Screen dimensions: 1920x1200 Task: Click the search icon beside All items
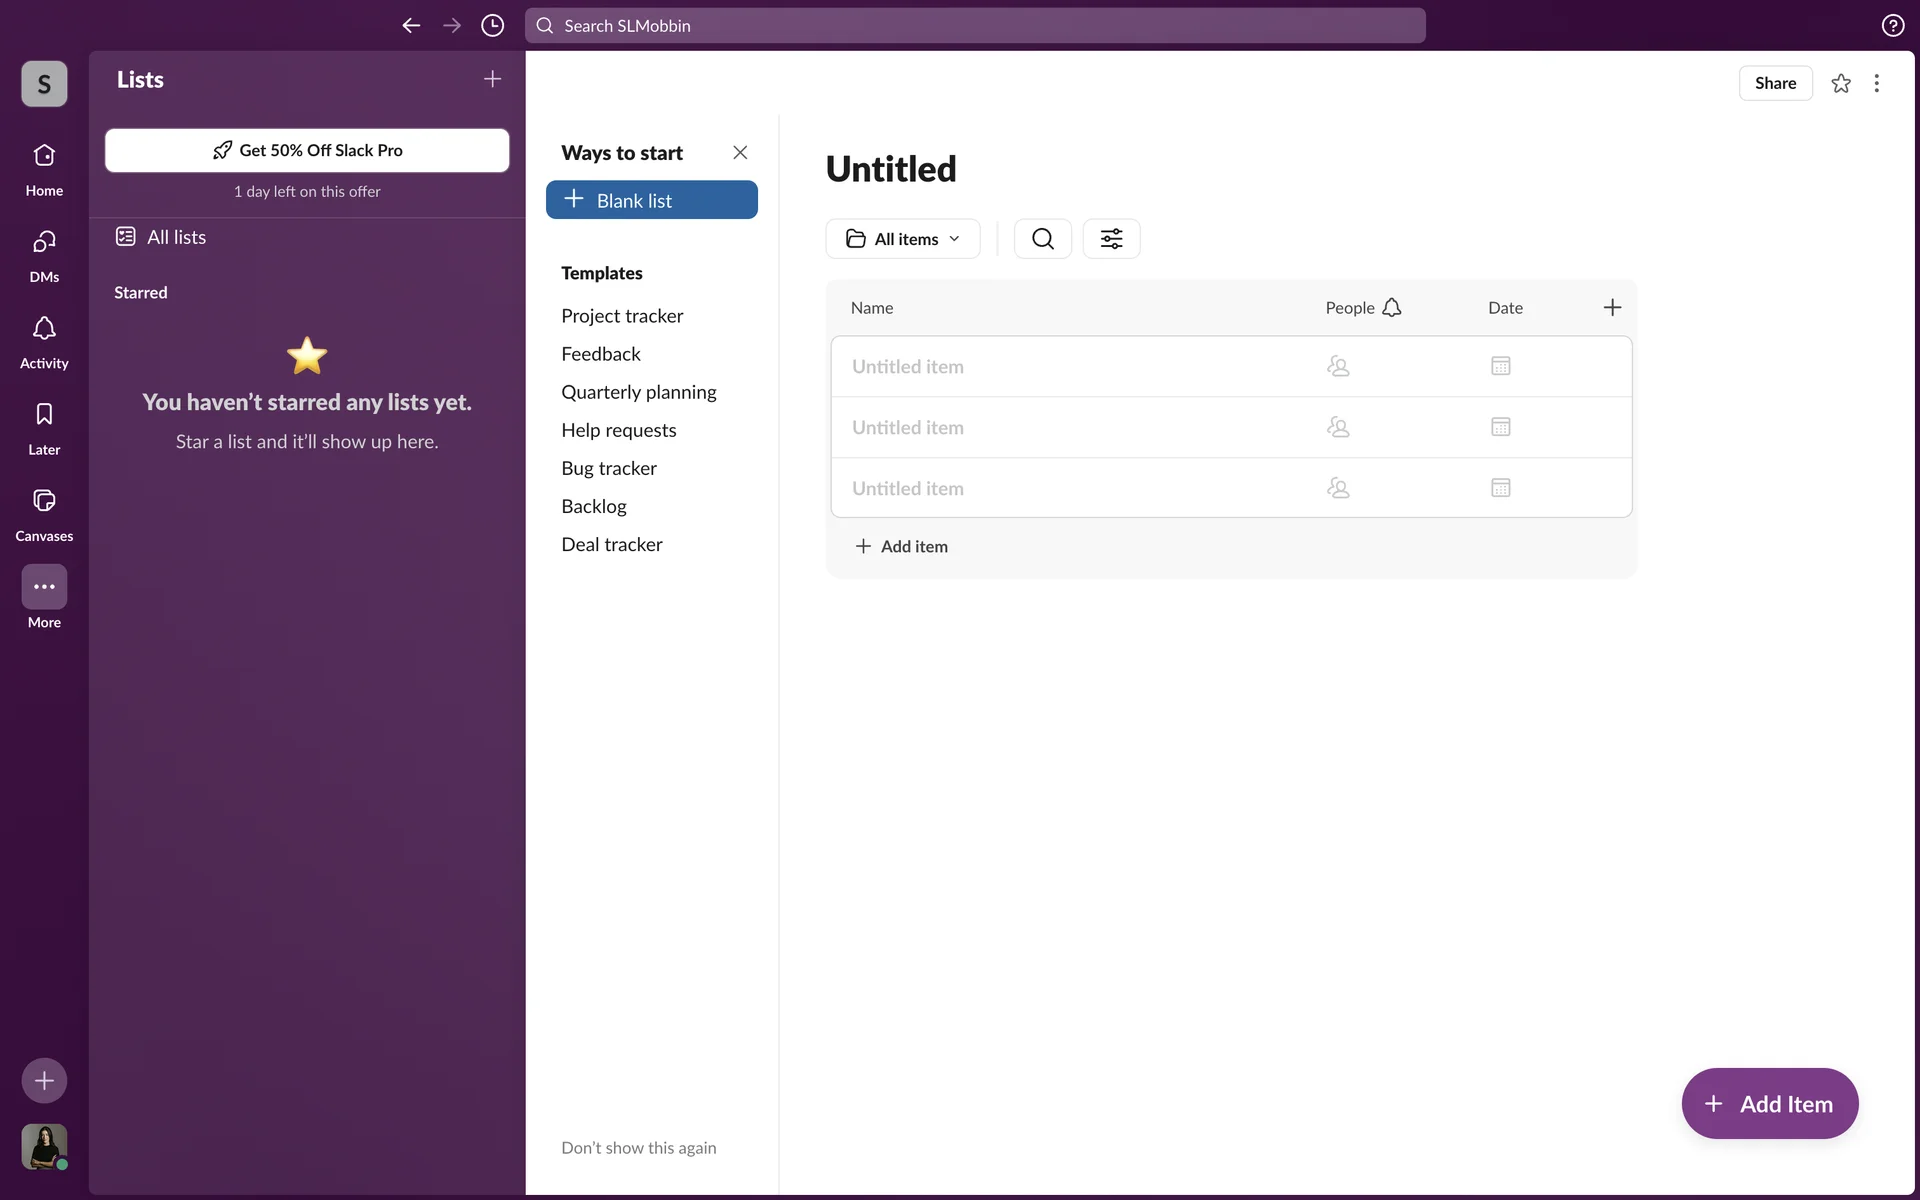point(1042,238)
